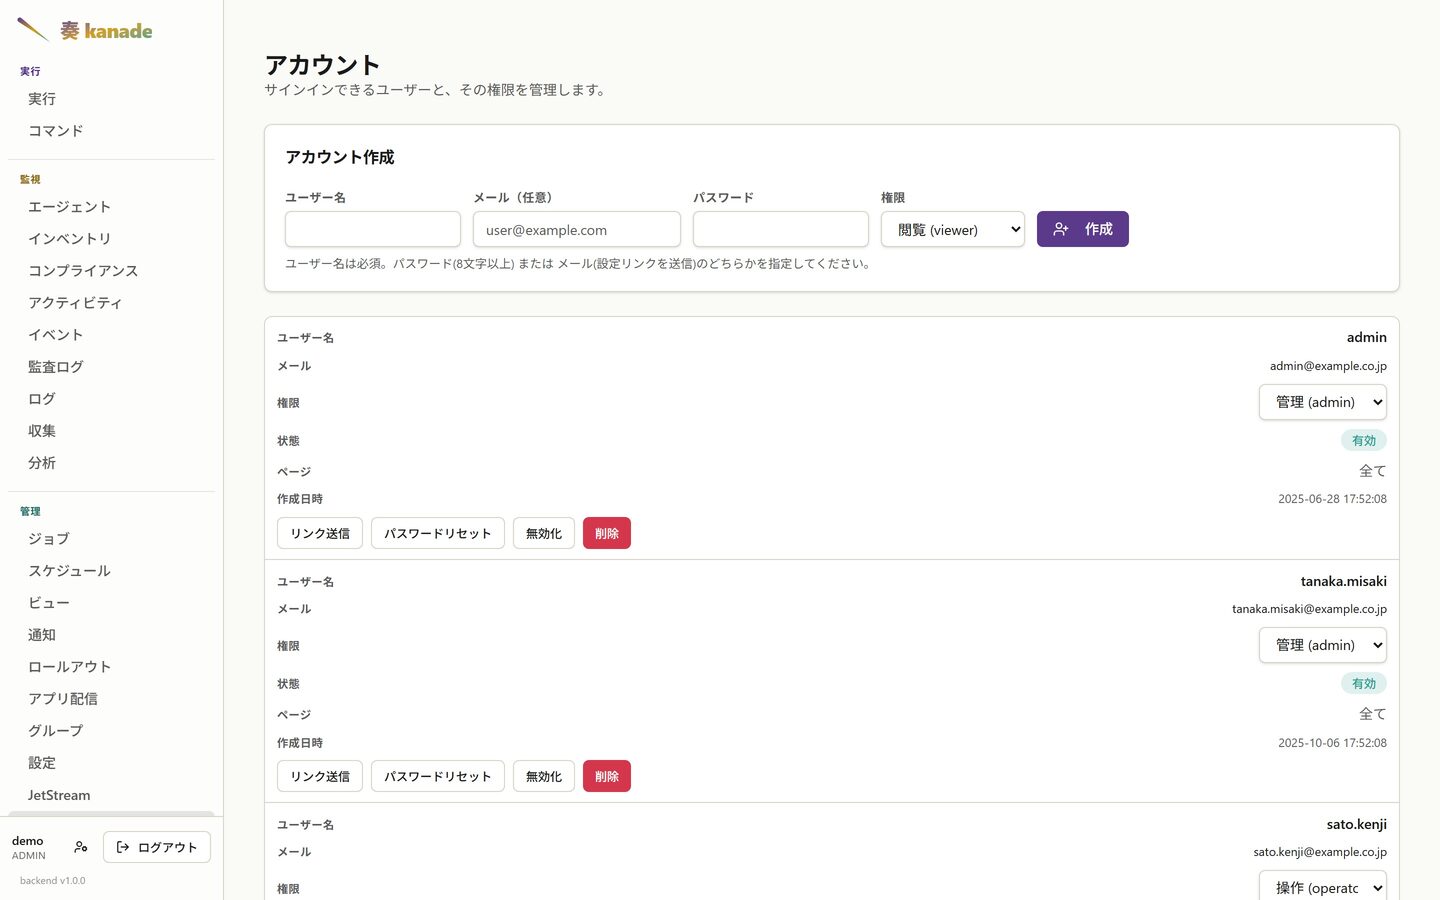Go to スケジュール page
Viewport: 1440px width, 900px height.
click(x=111, y=571)
